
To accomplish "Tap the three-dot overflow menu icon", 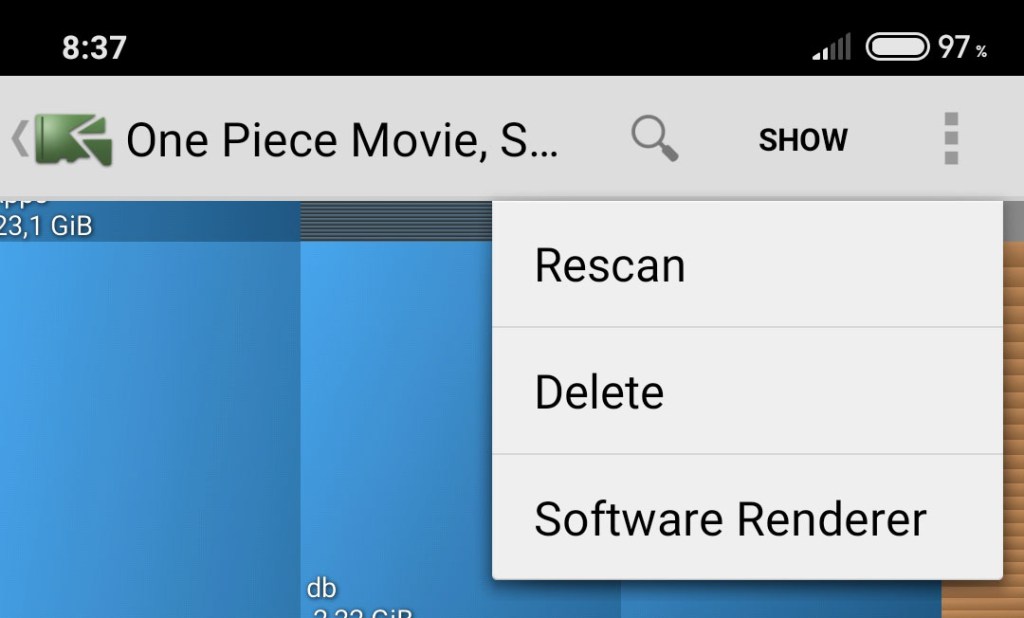I will (950, 138).
